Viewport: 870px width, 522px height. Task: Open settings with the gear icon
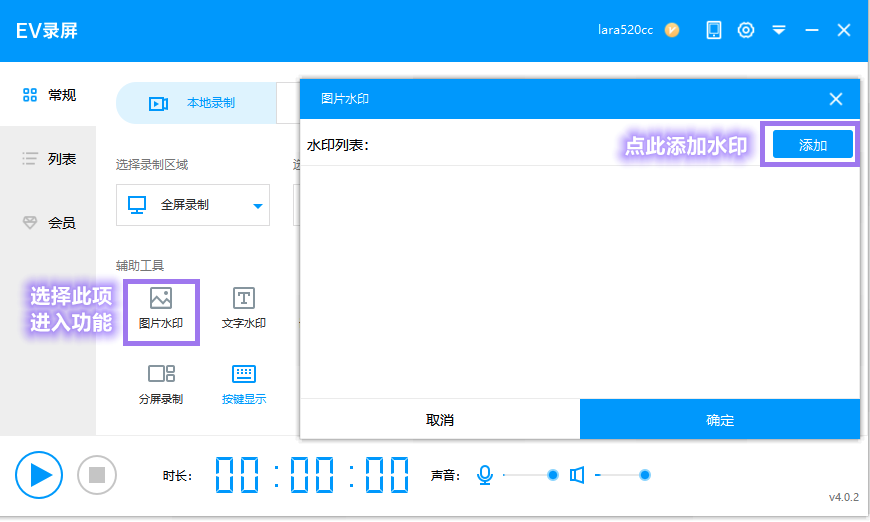pyautogui.click(x=746, y=30)
